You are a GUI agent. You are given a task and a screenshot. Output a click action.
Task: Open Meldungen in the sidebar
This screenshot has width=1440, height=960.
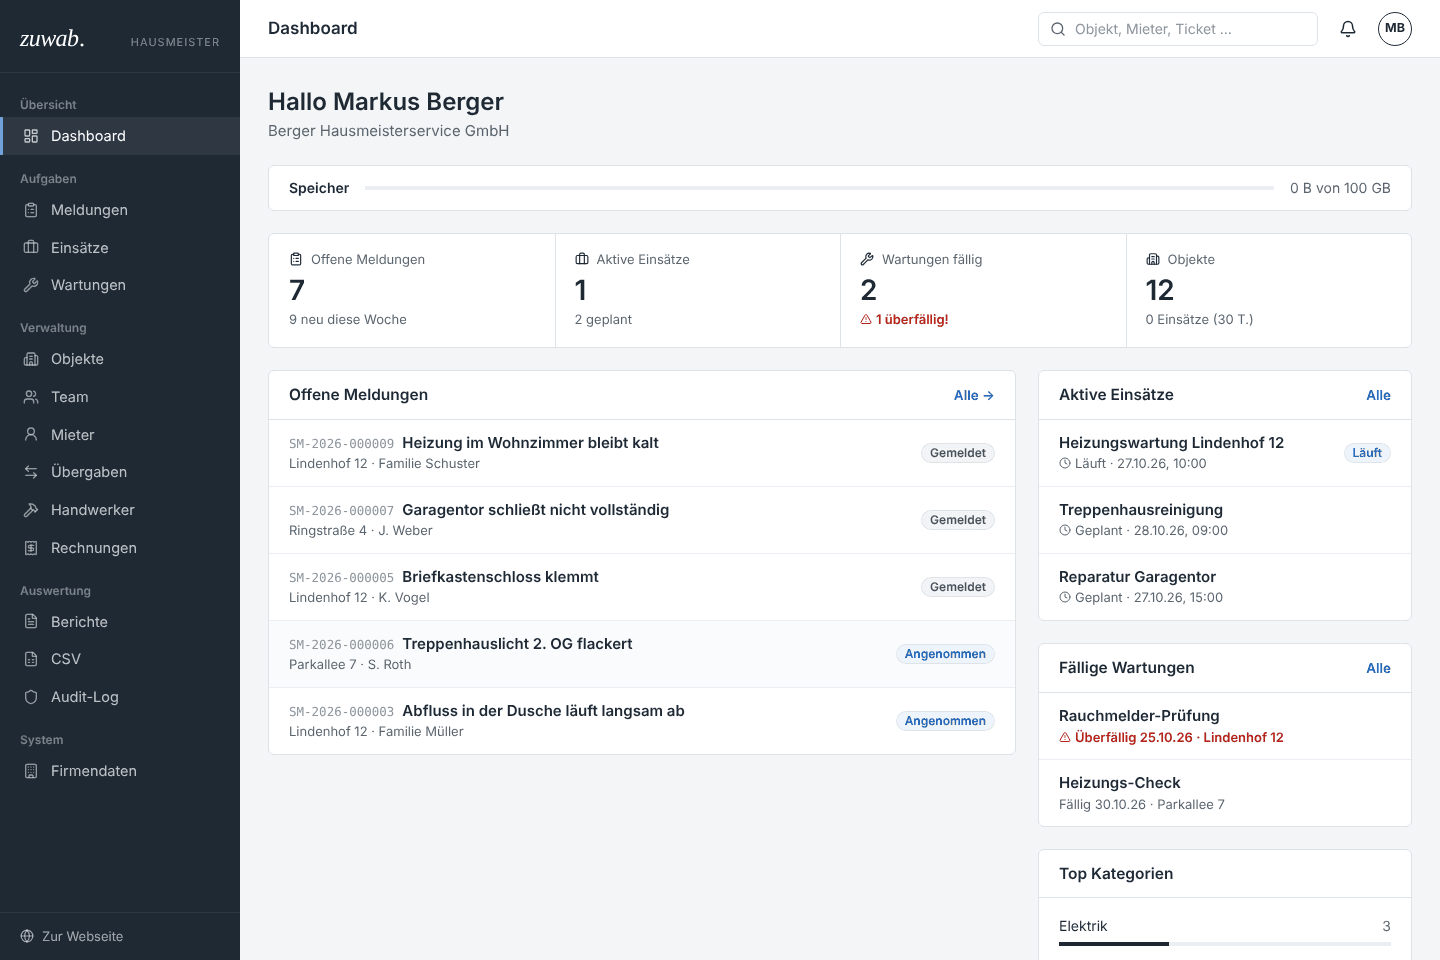coord(120,210)
